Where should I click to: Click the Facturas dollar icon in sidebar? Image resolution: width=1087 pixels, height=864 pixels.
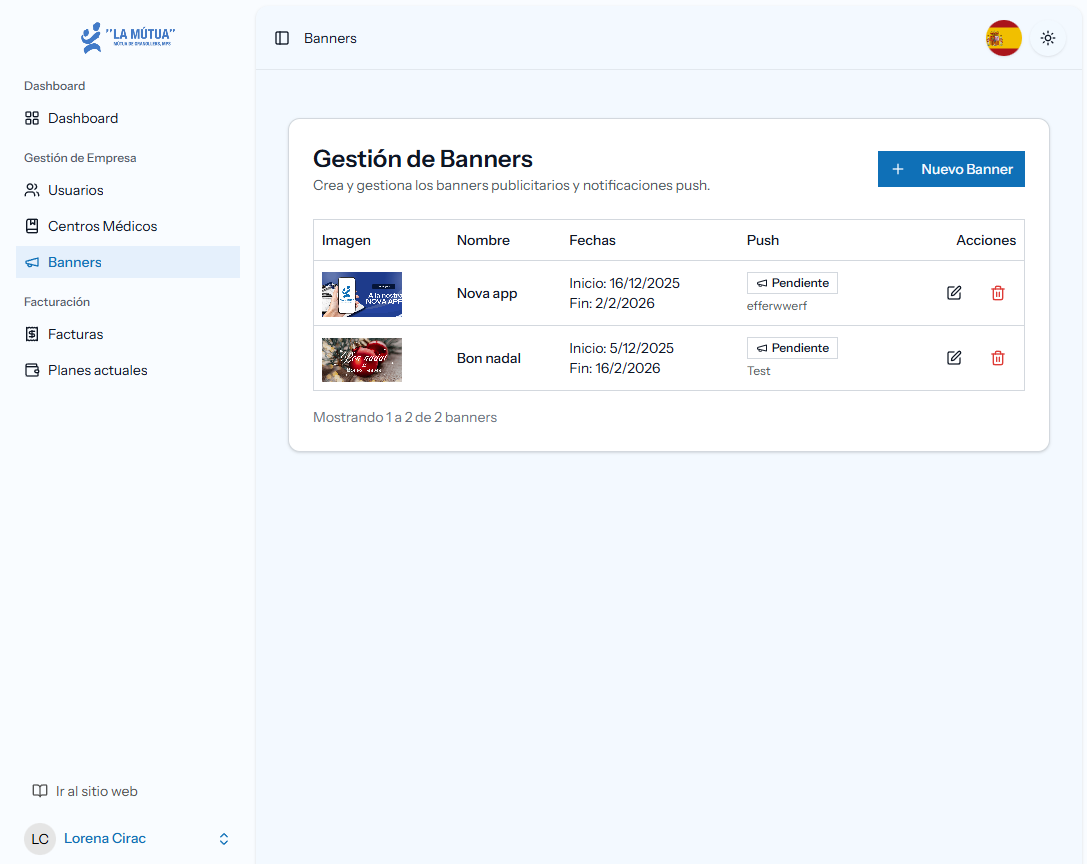pyautogui.click(x=32, y=334)
